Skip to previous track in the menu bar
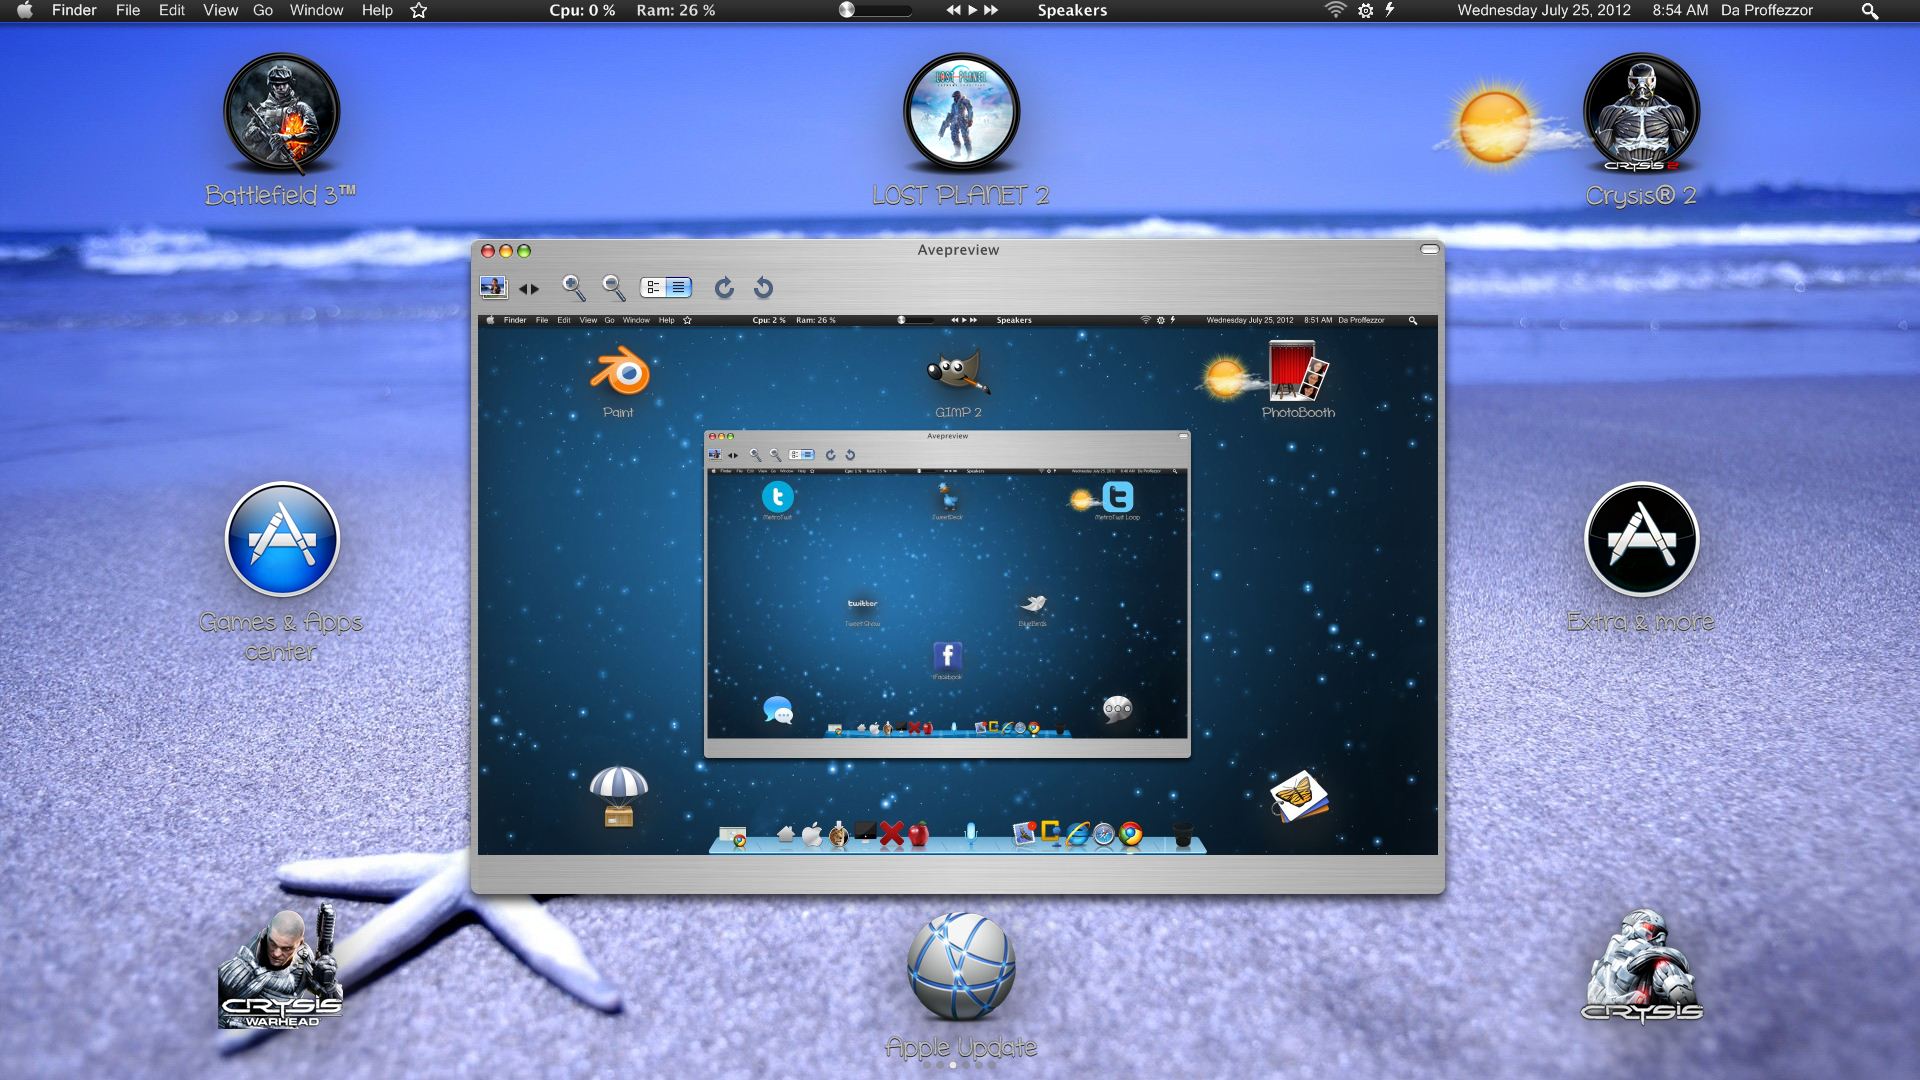The width and height of the screenshot is (1920, 1080). 954,10
